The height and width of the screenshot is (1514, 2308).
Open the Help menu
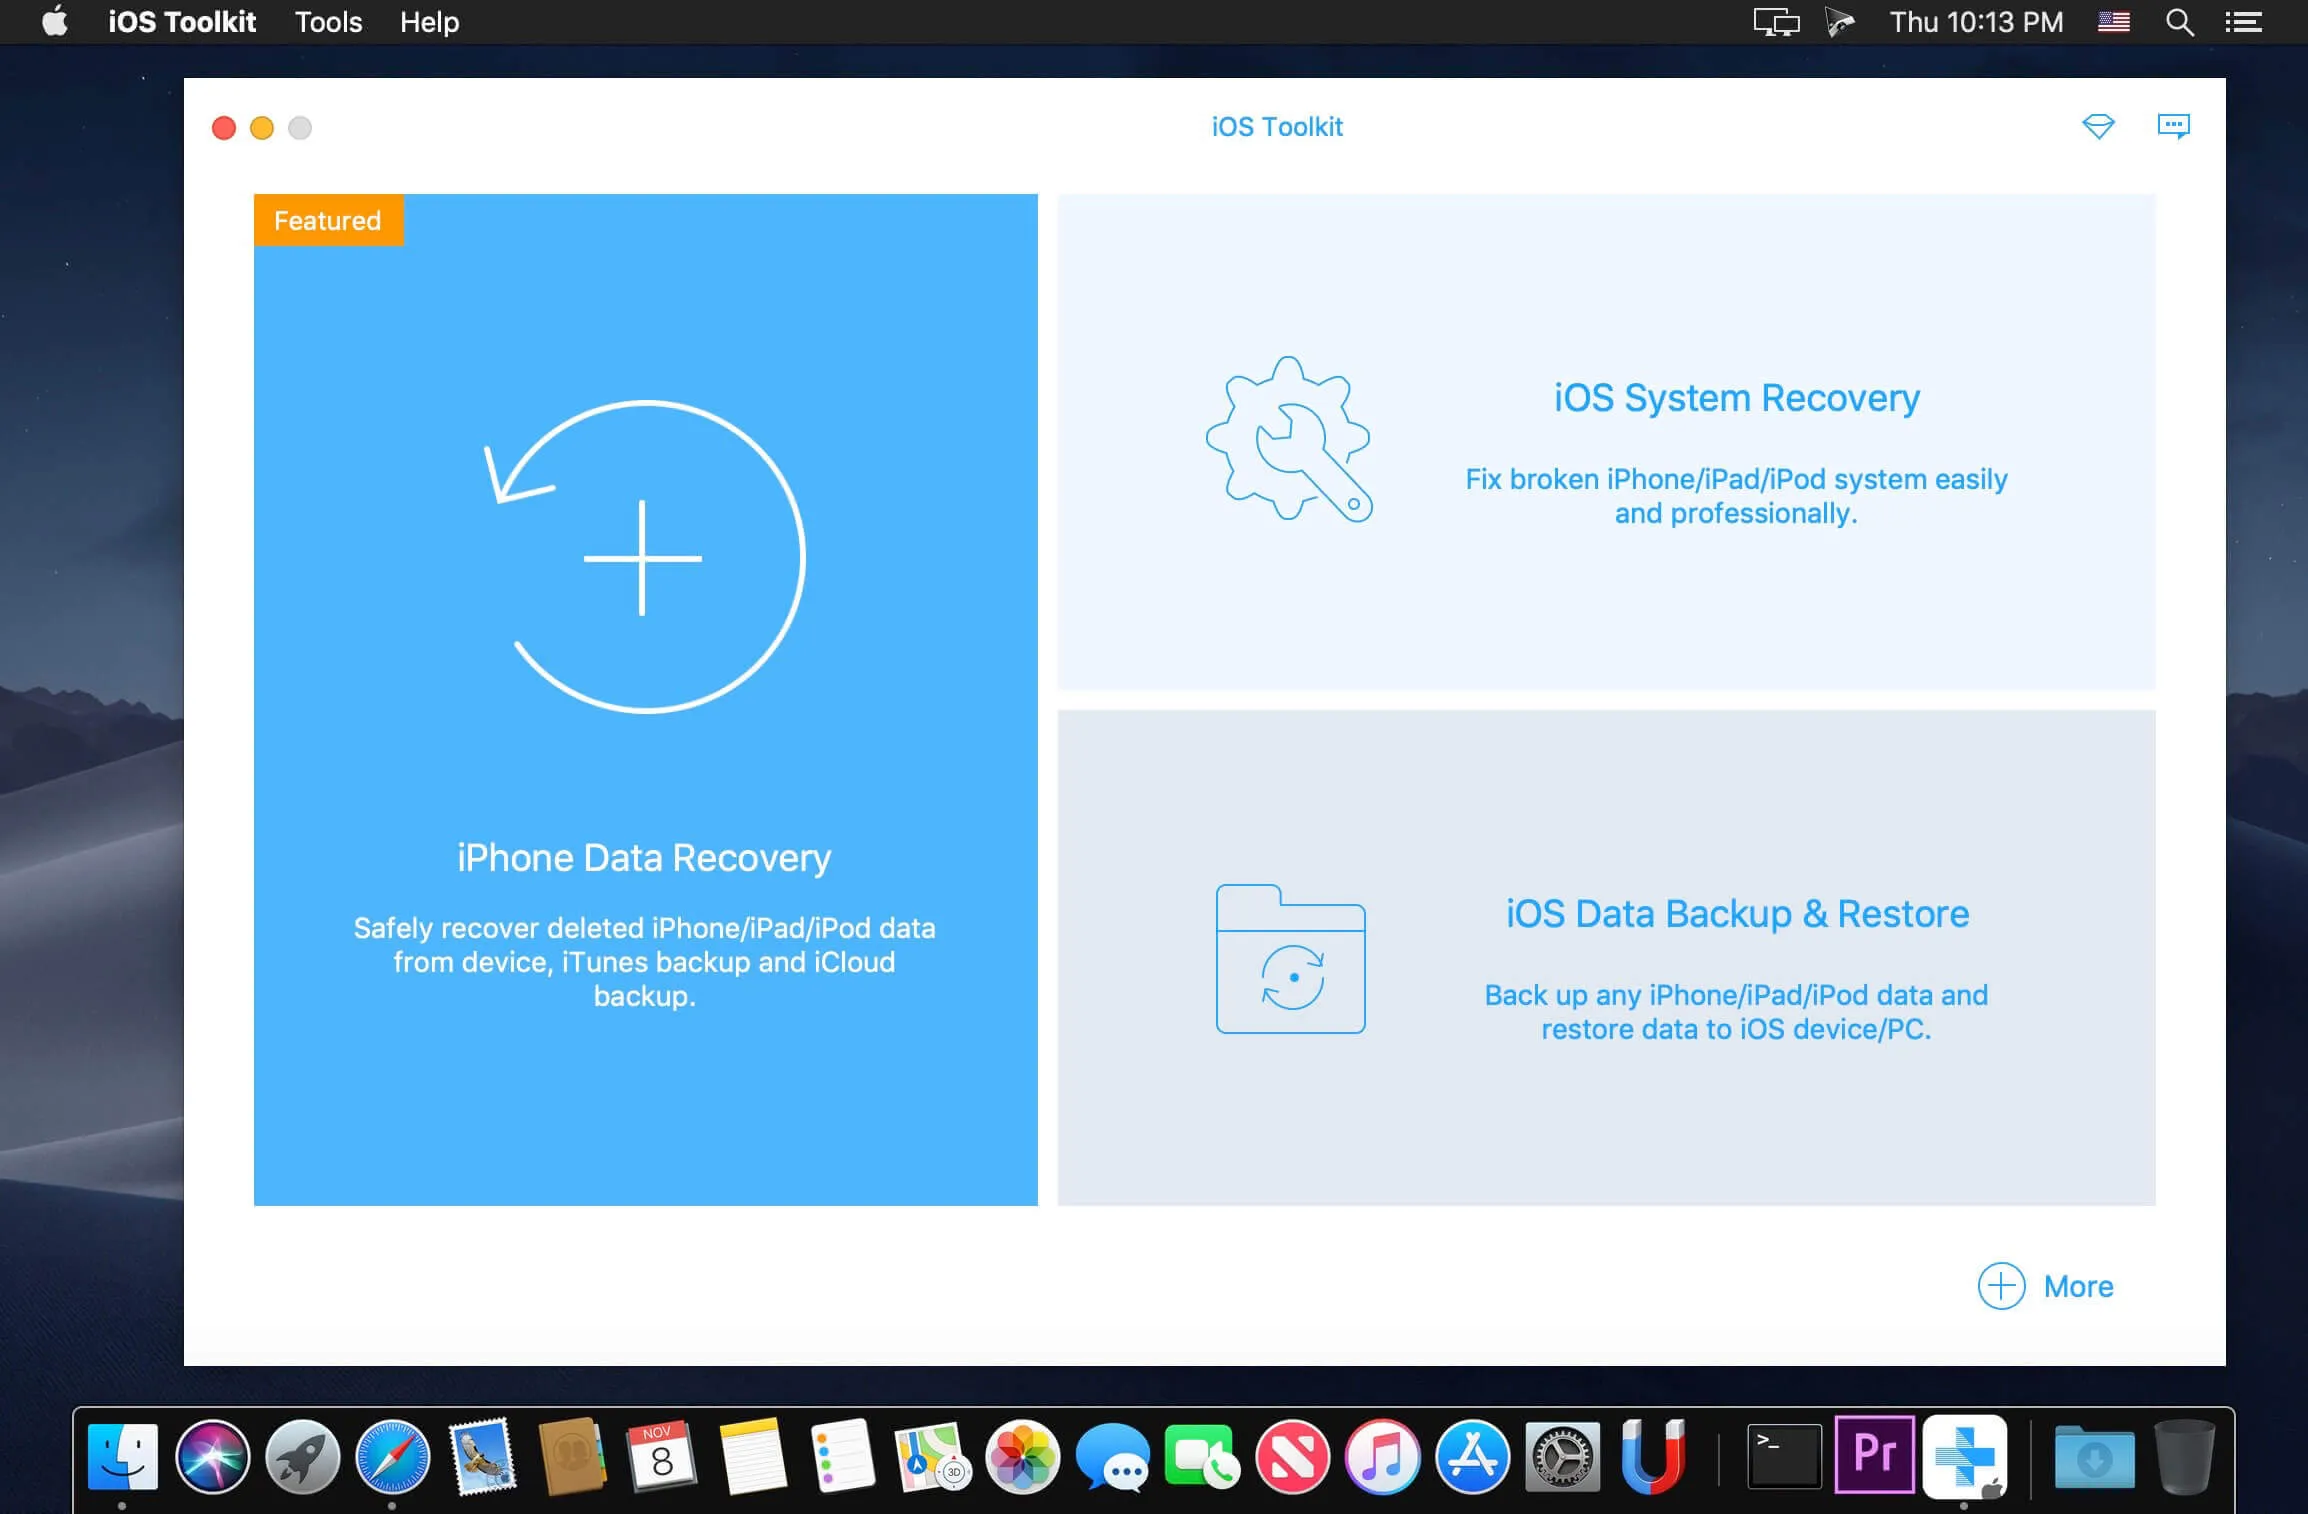click(x=428, y=21)
